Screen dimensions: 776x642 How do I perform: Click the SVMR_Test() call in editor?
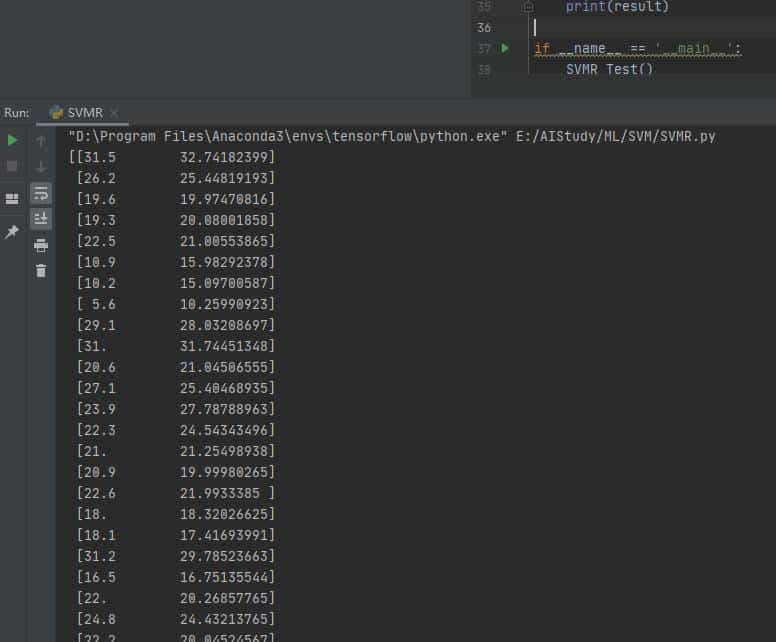[609, 69]
